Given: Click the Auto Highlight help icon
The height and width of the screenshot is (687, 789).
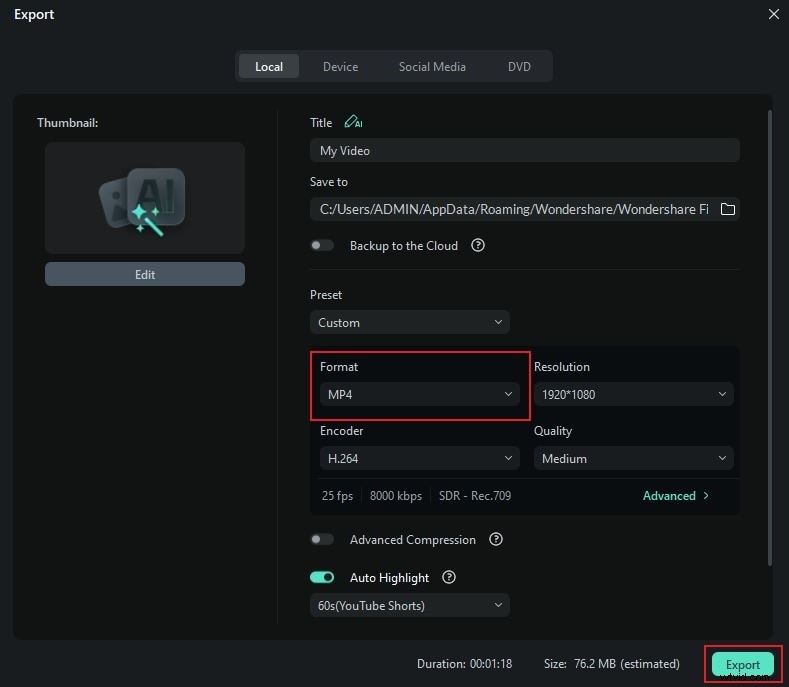Looking at the screenshot, I should click(449, 577).
